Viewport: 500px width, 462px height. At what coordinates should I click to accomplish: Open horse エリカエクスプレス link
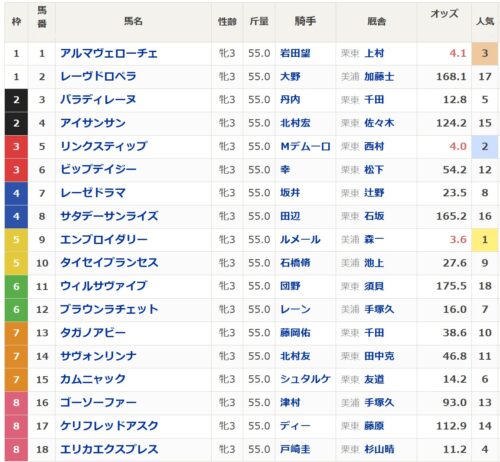point(109,449)
